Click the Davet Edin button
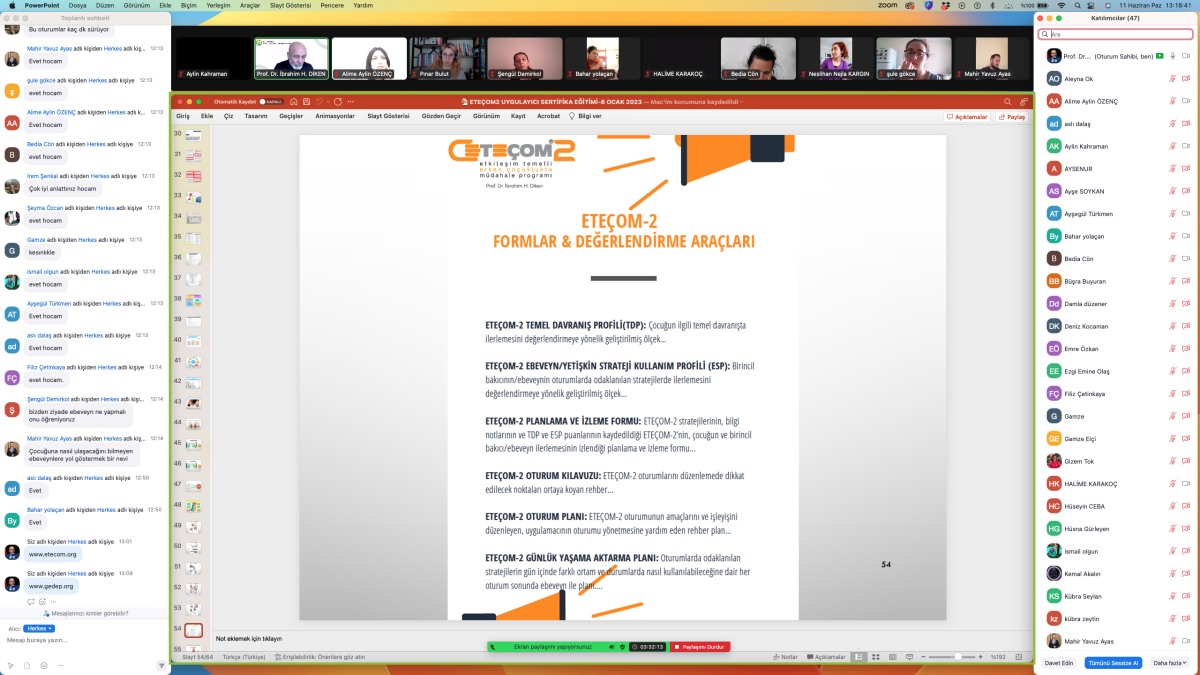This screenshot has width=1200, height=675. coord(1059,663)
